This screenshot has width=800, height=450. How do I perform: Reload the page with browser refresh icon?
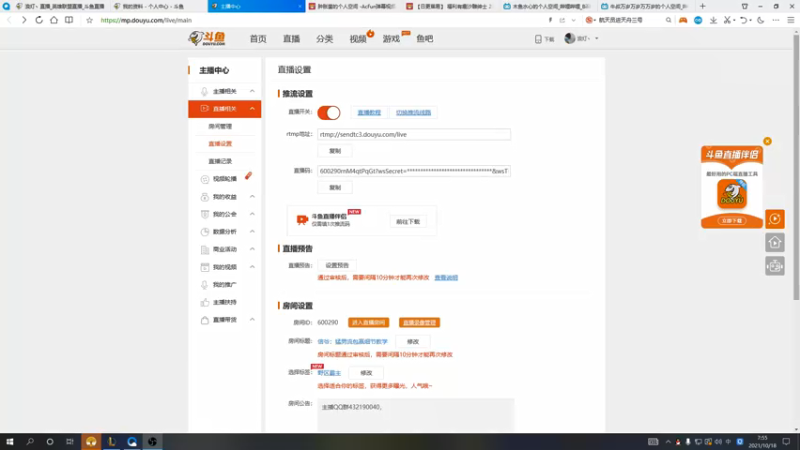point(39,20)
